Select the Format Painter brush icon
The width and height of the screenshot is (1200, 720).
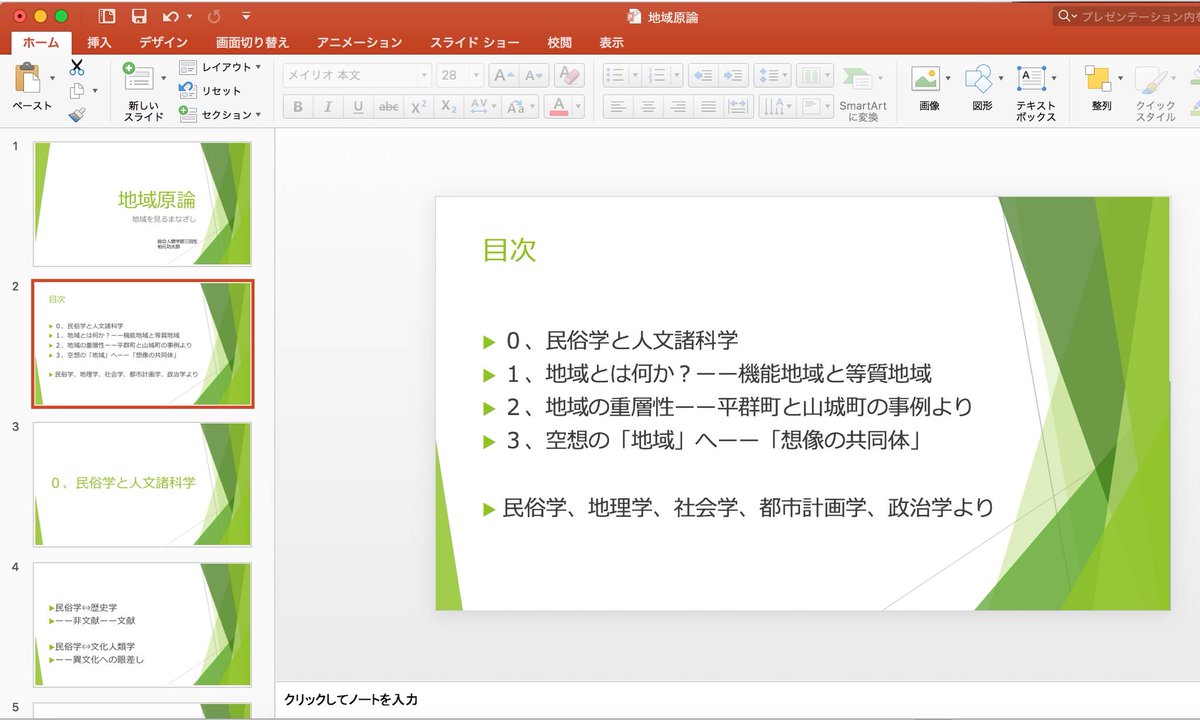(x=77, y=115)
